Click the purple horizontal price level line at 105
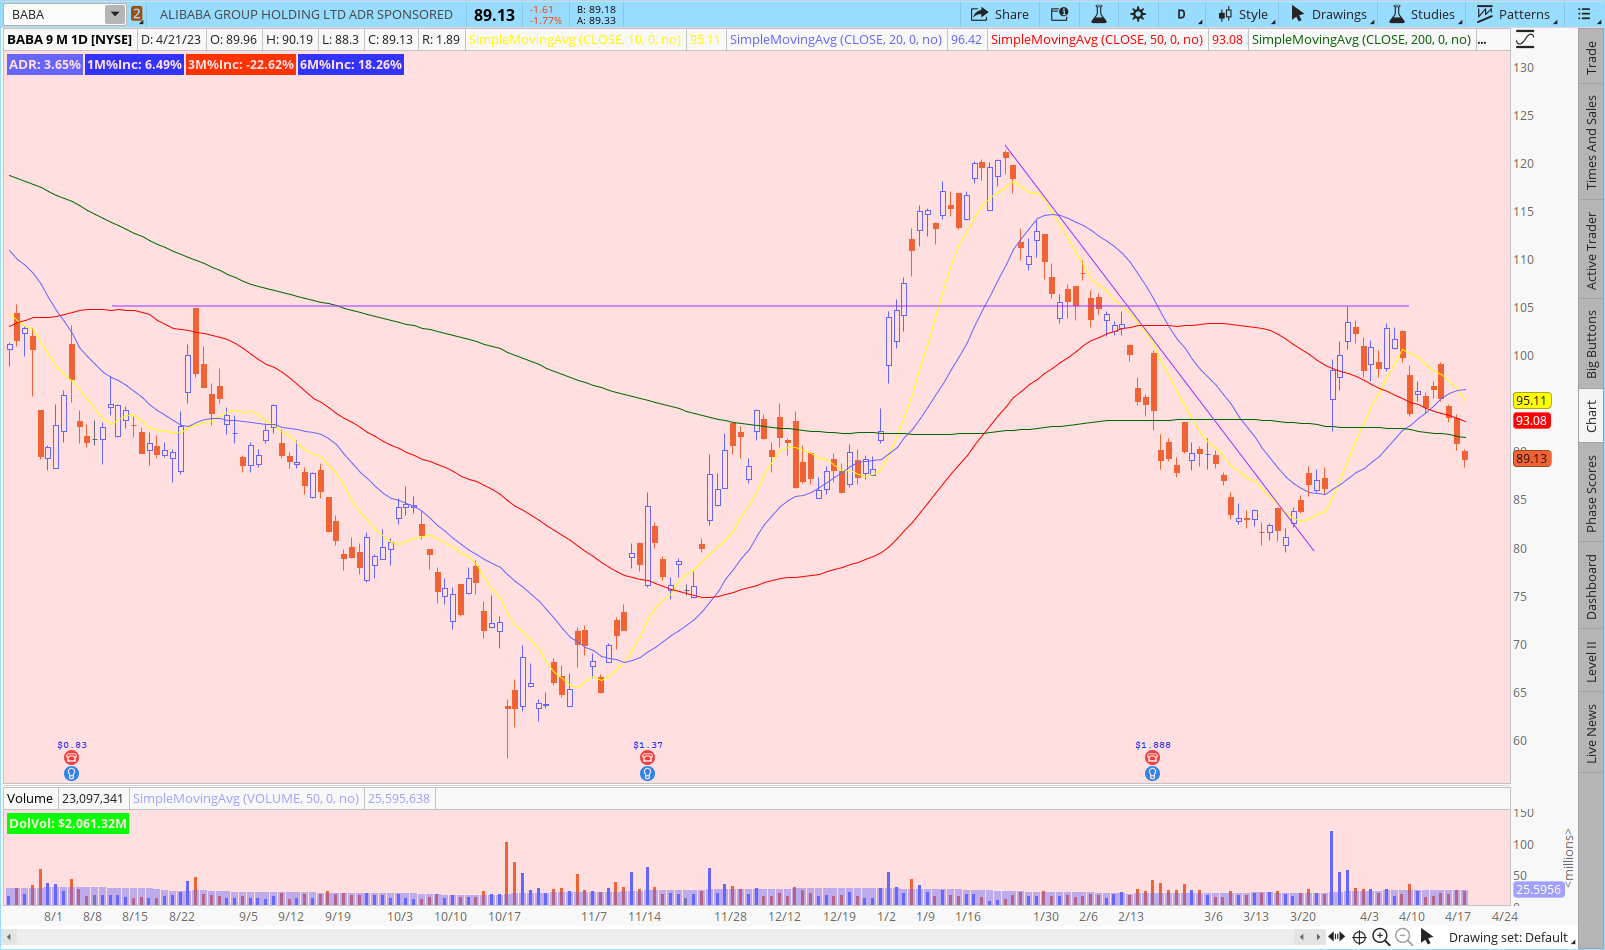 (760, 306)
